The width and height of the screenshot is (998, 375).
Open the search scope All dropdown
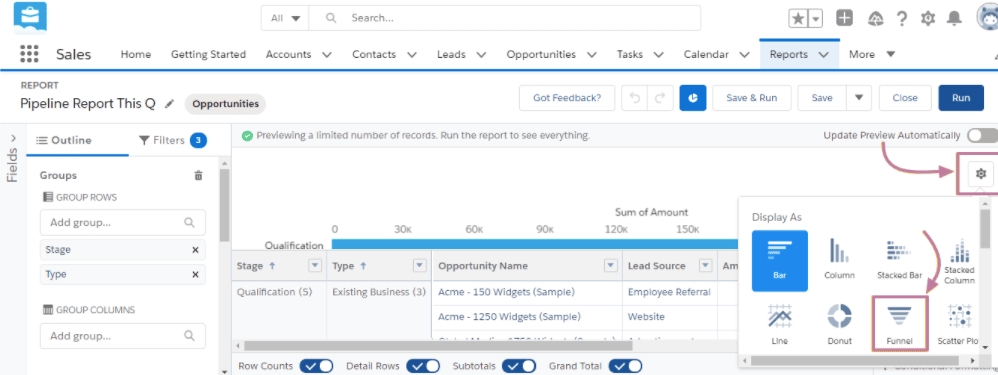click(x=285, y=18)
